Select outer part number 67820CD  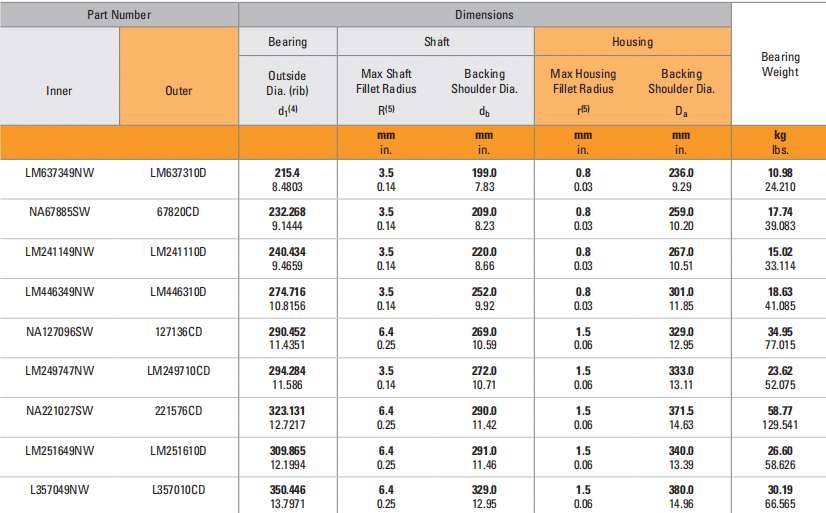(x=178, y=212)
